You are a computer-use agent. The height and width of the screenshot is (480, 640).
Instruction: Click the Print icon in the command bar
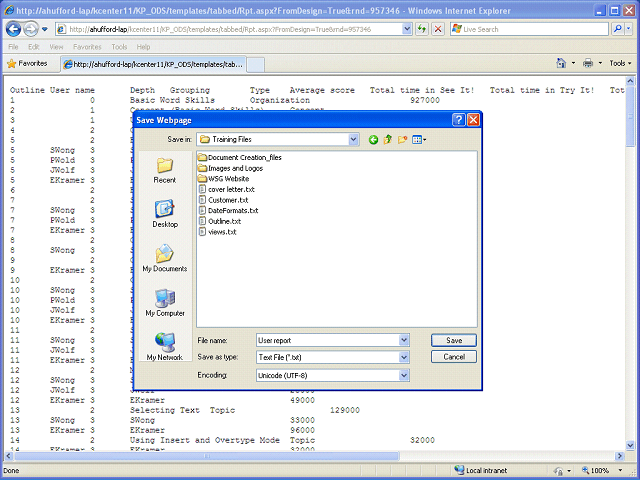click(x=588, y=63)
